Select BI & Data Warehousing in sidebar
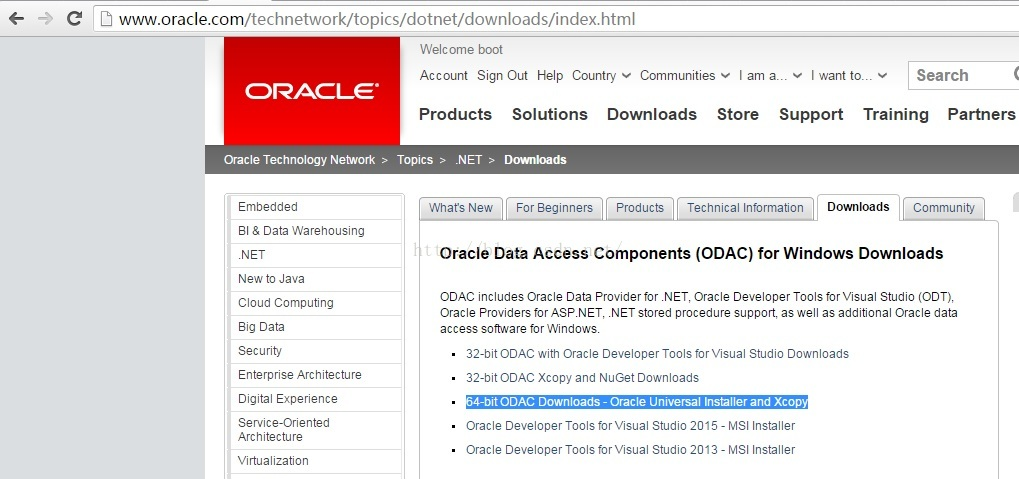 316,231
